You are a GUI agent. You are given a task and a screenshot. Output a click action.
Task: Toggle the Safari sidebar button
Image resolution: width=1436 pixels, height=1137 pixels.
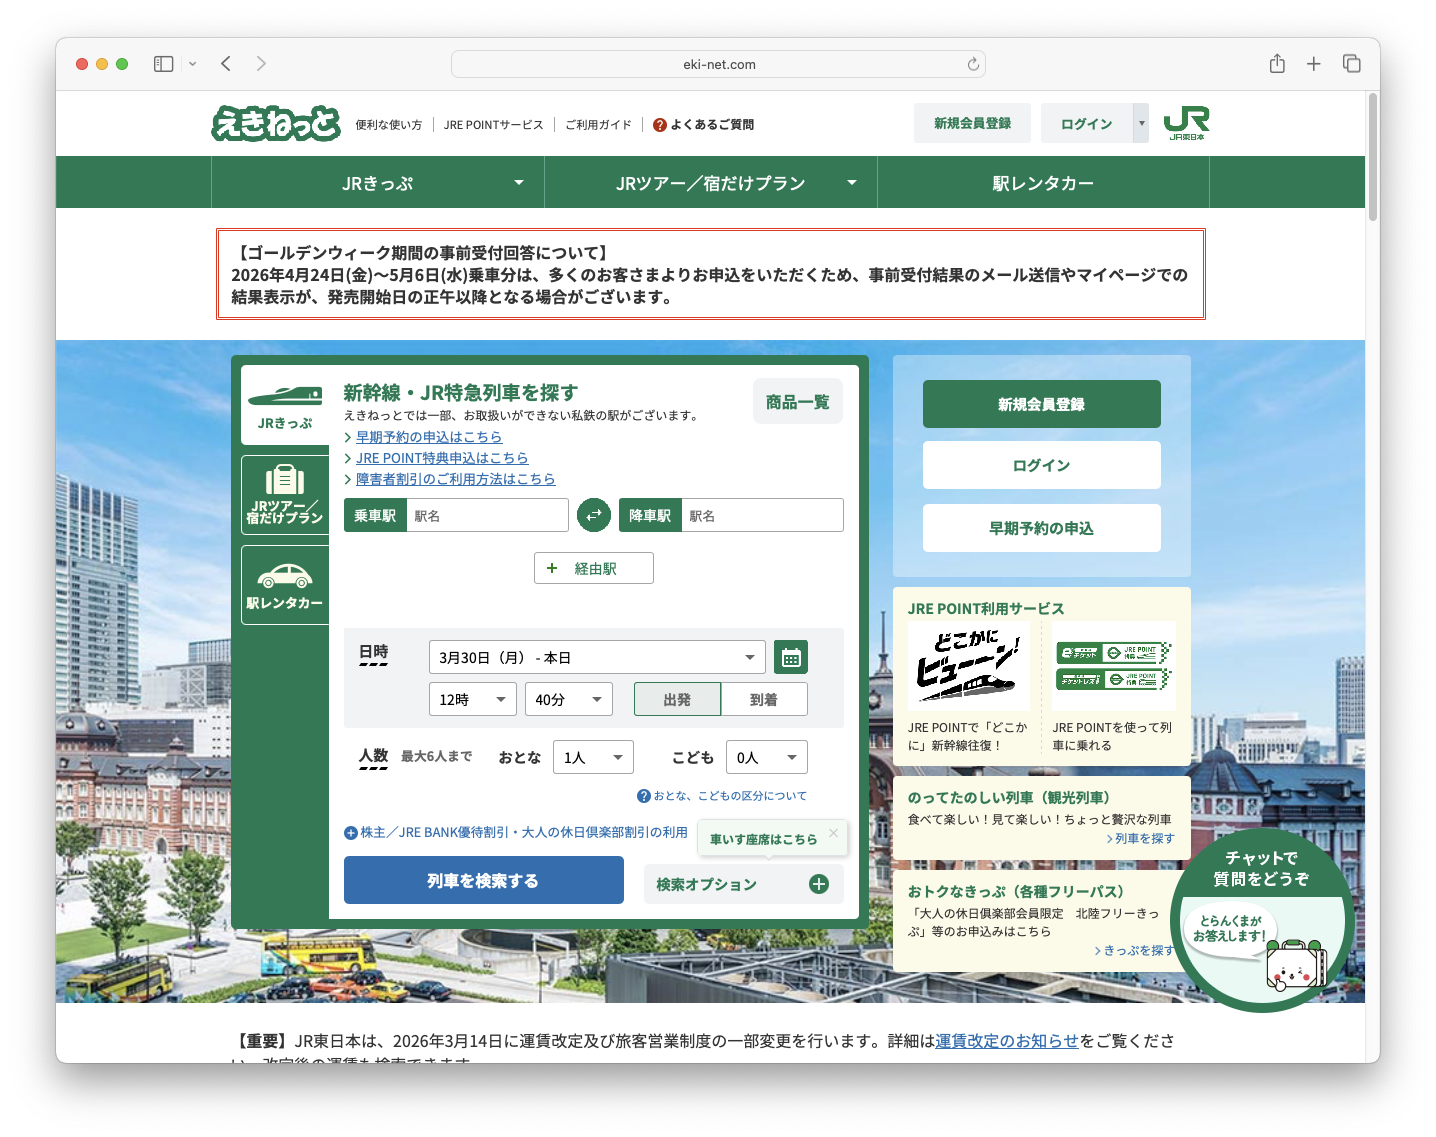pos(162,63)
